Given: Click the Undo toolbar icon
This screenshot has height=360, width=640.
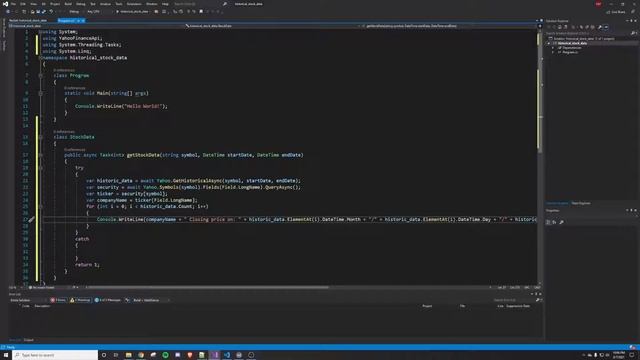Looking at the screenshot, I should tap(51, 12).
